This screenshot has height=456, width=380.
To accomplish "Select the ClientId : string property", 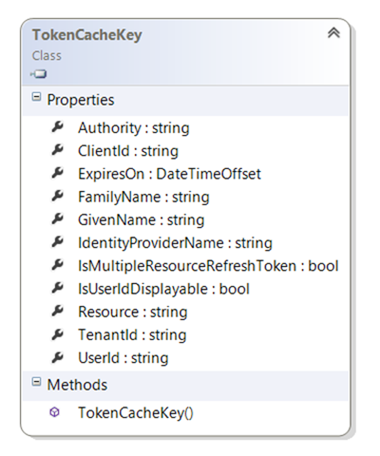I will tap(128, 151).
